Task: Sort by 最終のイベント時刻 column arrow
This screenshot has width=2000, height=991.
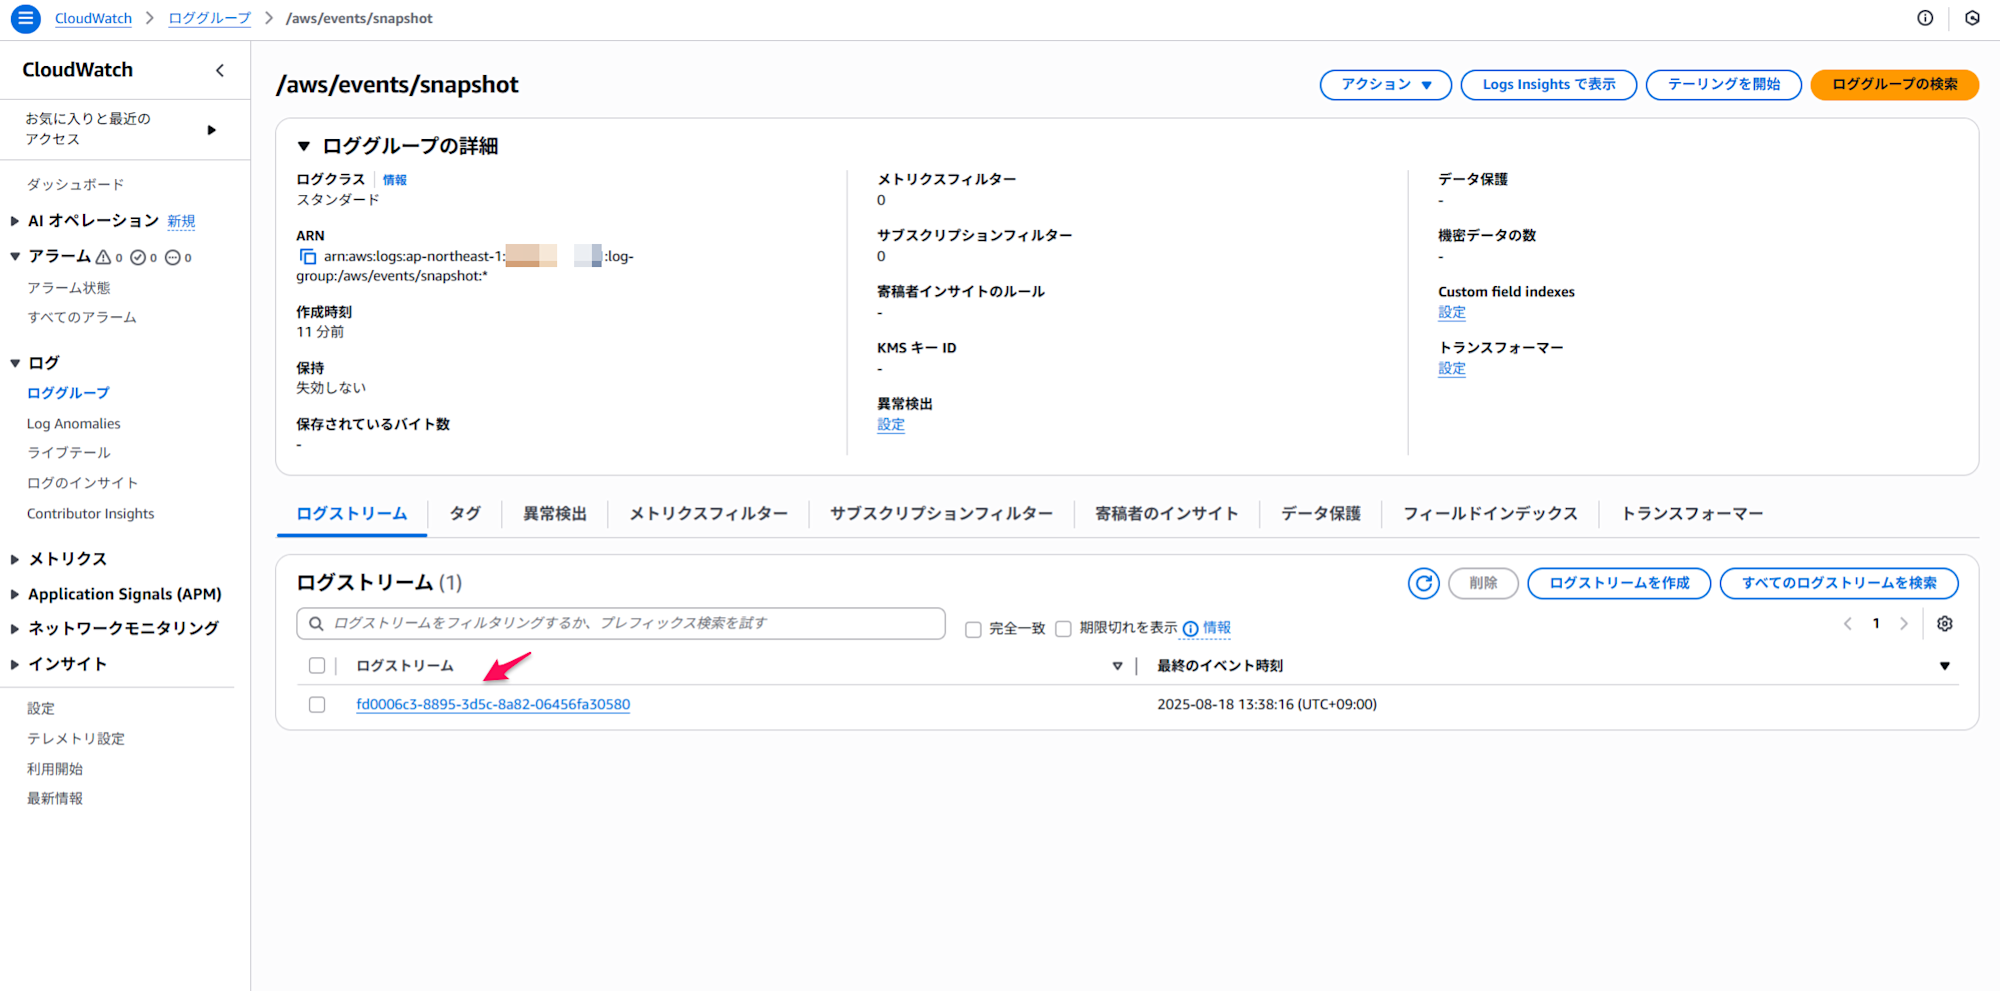Action: pyautogui.click(x=1945, y=666)
